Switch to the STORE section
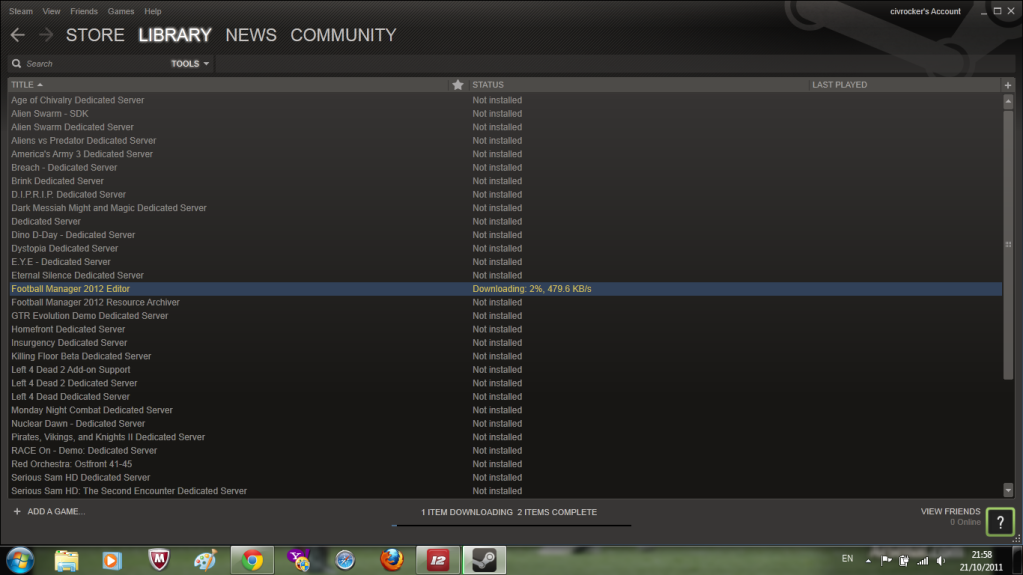 (x=95, y=35)
